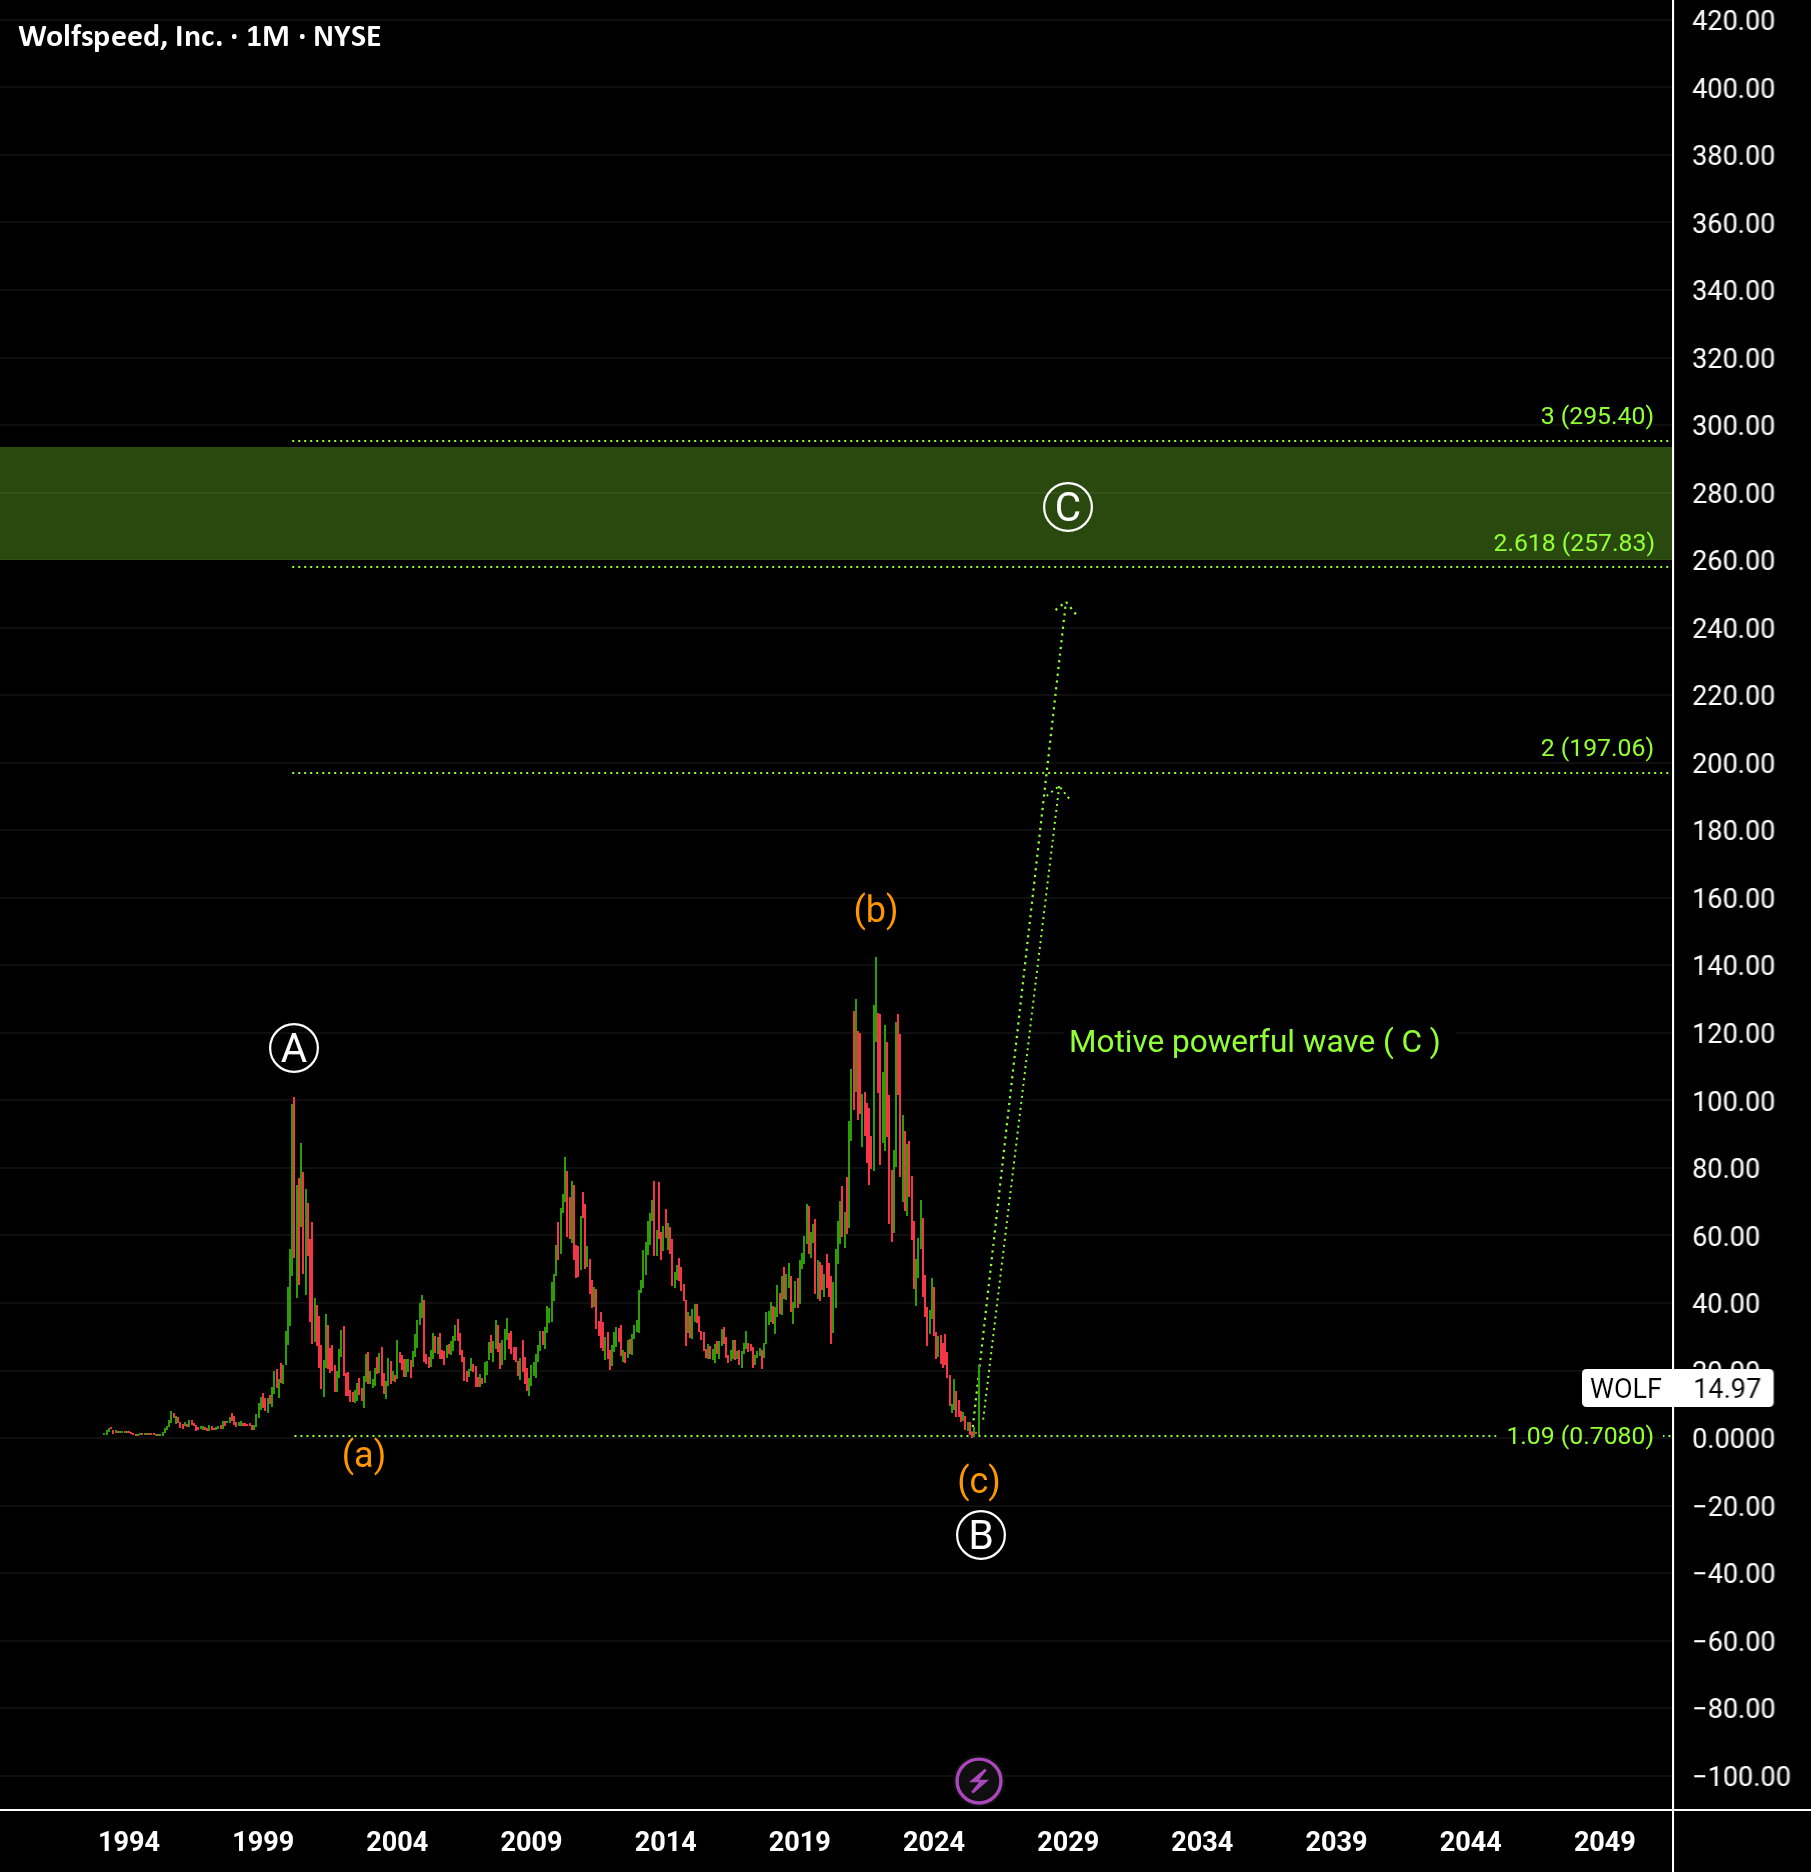
Task: Select the 3 (295.40) Fibonacci level label
Action: [x=1597, y=416]
